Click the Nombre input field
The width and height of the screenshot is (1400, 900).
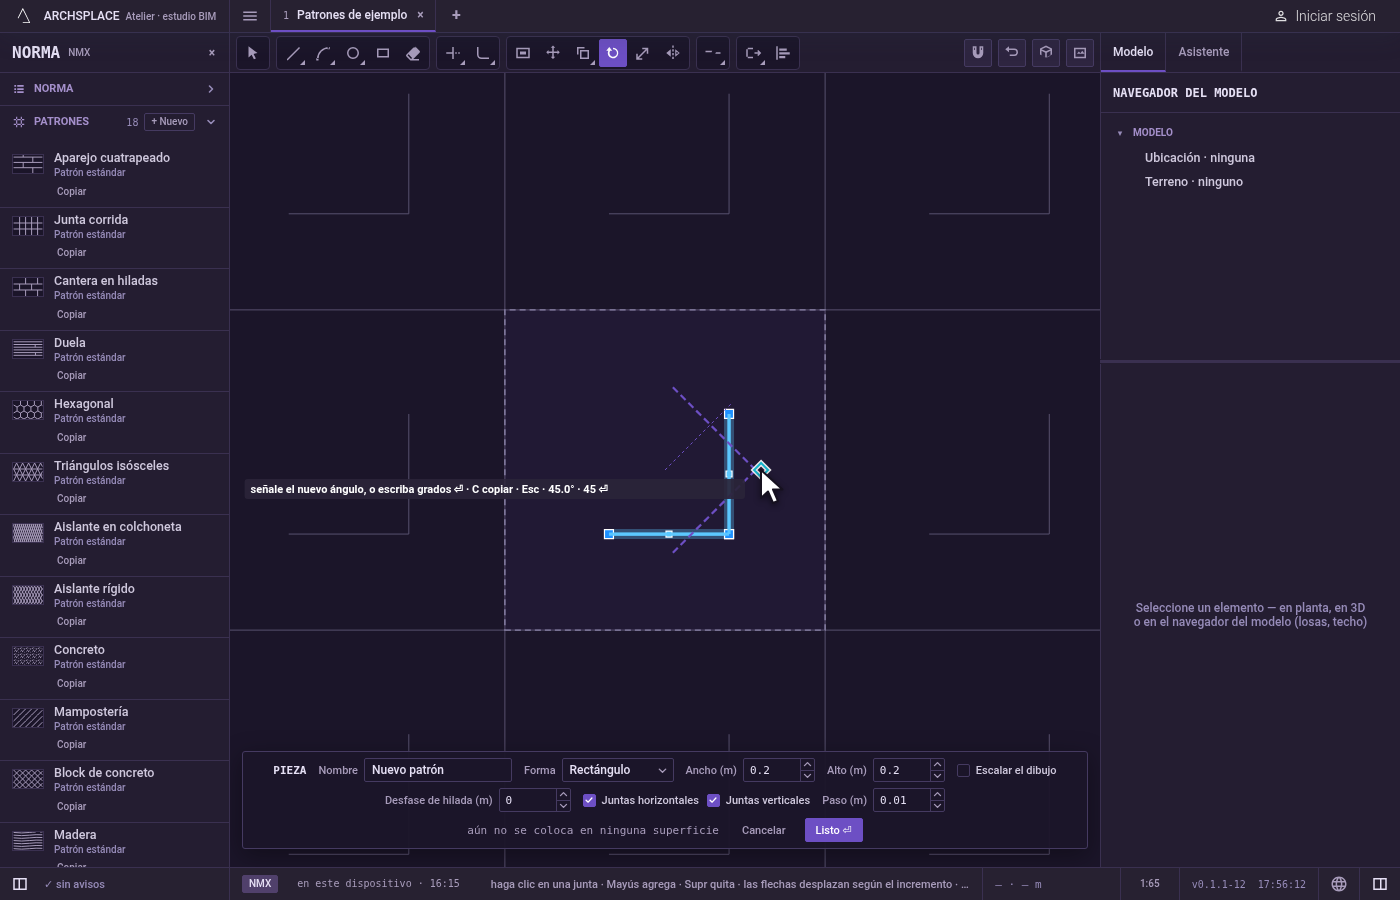coord(438,770)
